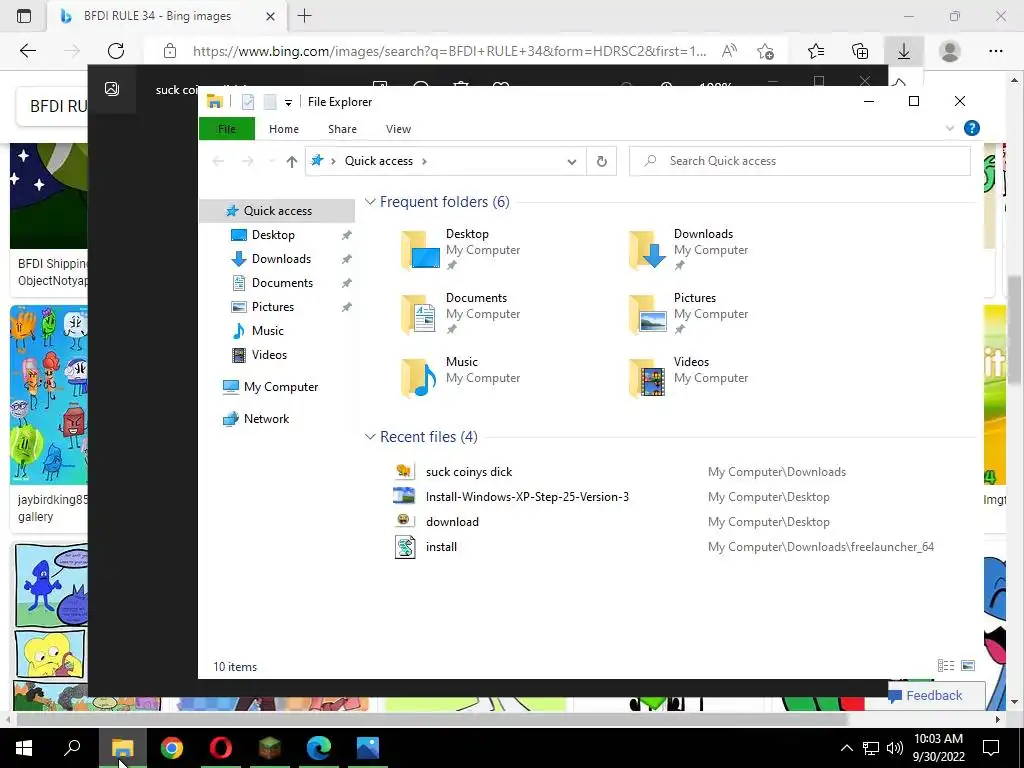Select the Documents frequent folder icon
Image resolution: width=1024 pixels, height=768 pixels.
pos(420,314)
